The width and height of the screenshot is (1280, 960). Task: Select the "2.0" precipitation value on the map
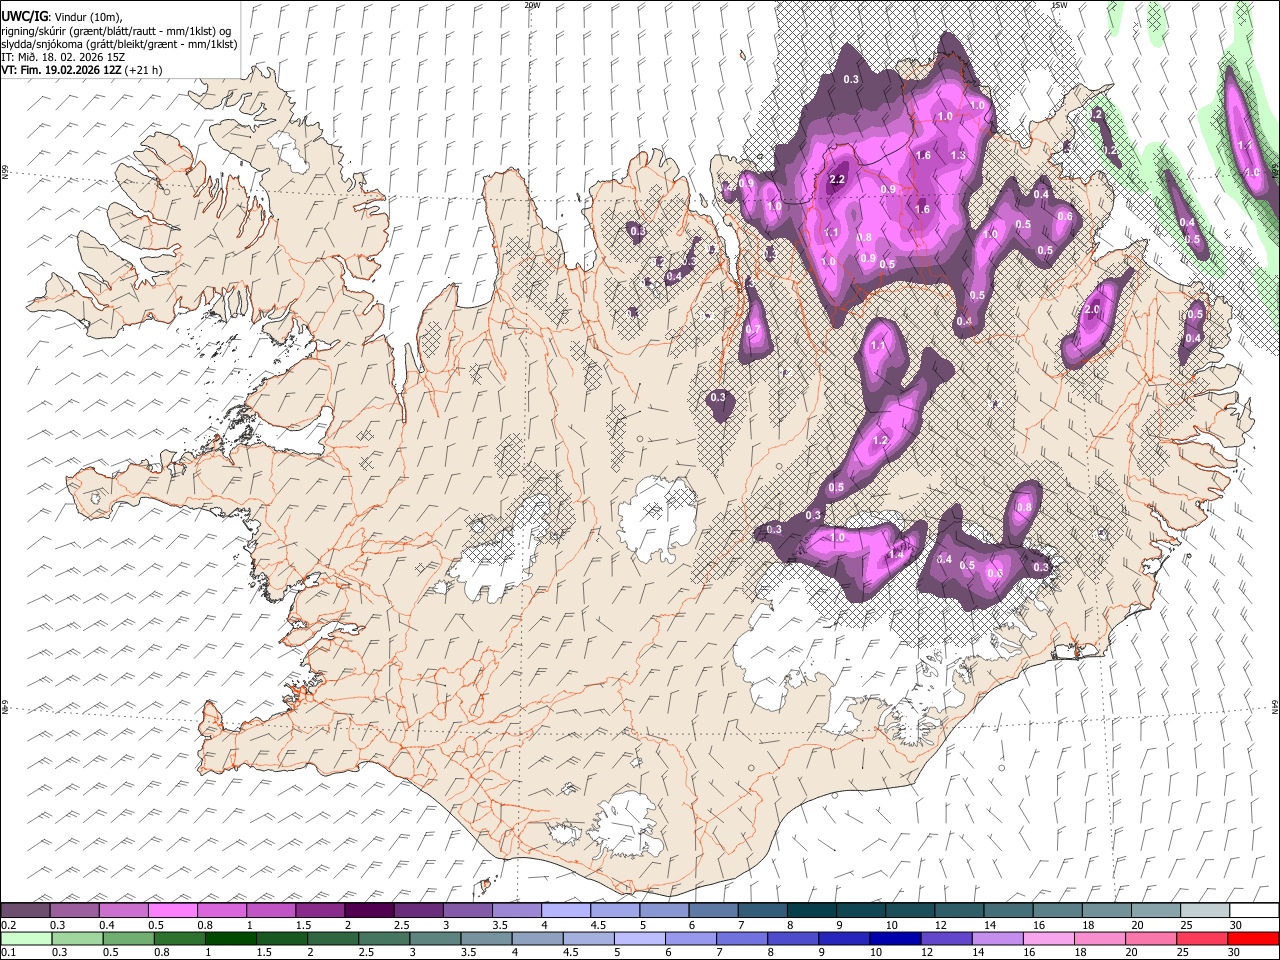click(x=1091, y=310)
